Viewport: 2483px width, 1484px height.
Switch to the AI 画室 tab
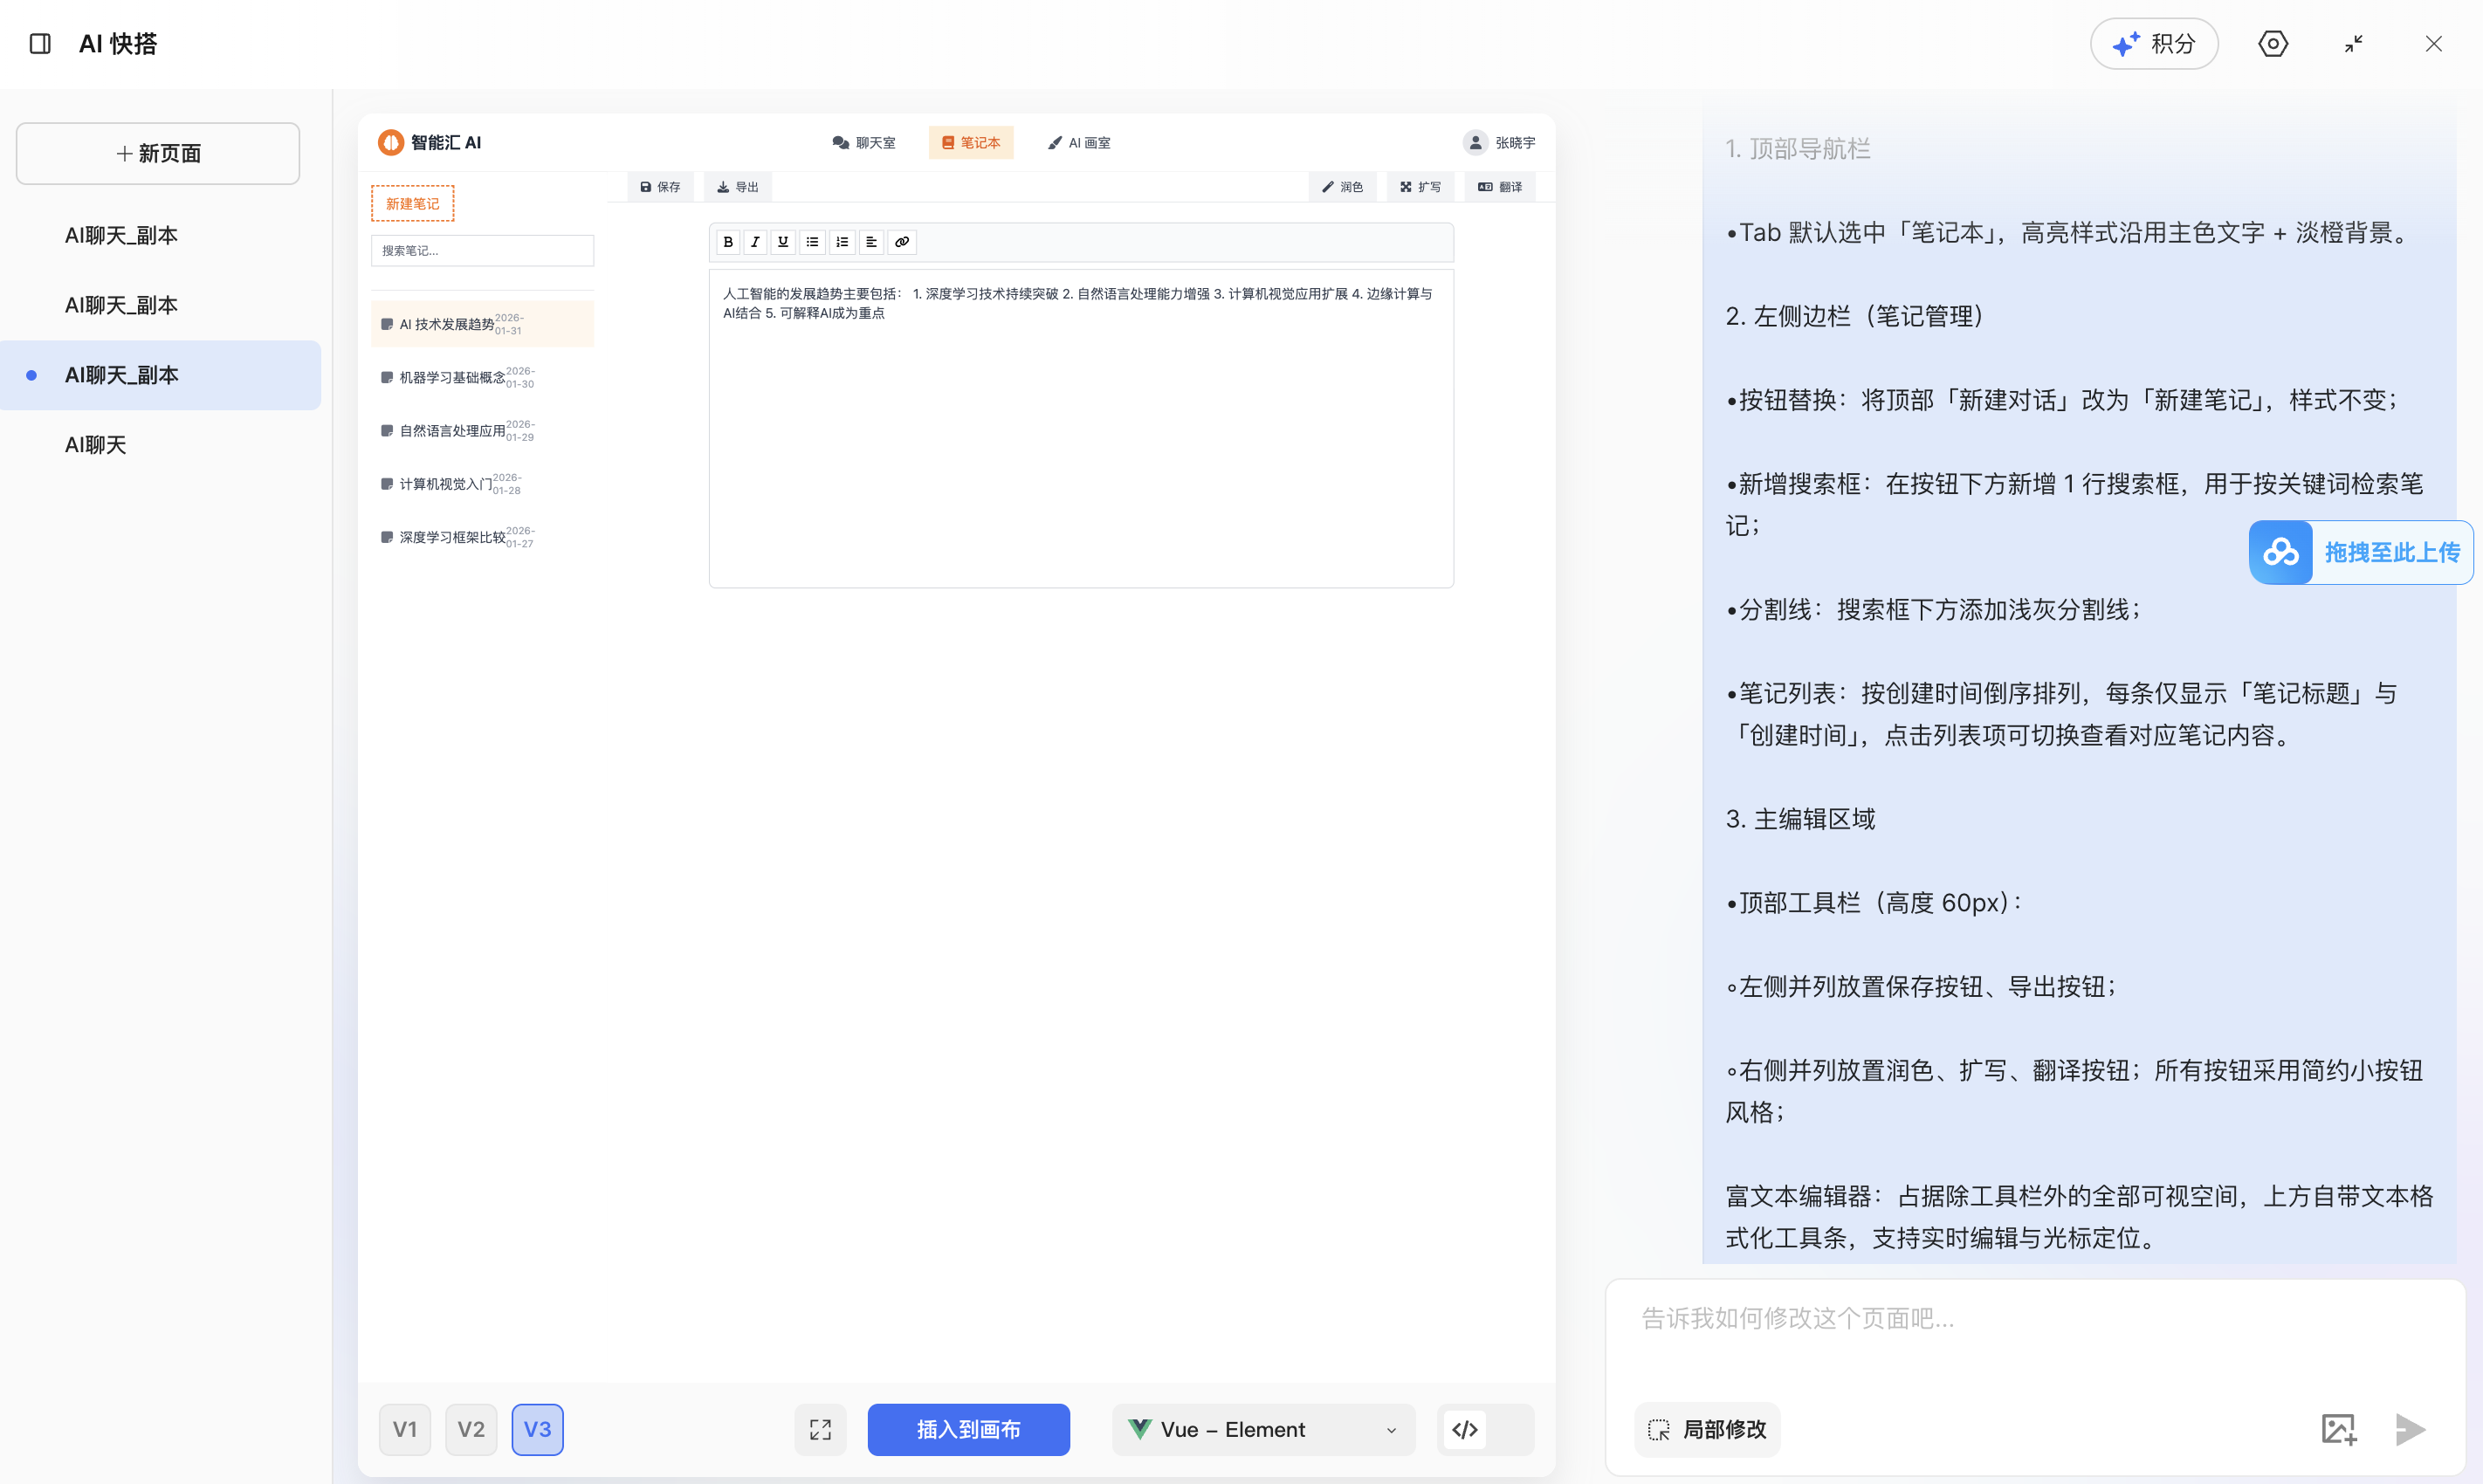click(1078, 142)
